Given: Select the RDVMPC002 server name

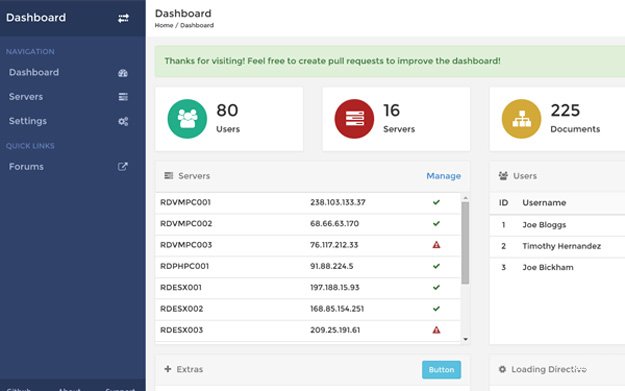Looking at the screenshot, I should 186,223.
